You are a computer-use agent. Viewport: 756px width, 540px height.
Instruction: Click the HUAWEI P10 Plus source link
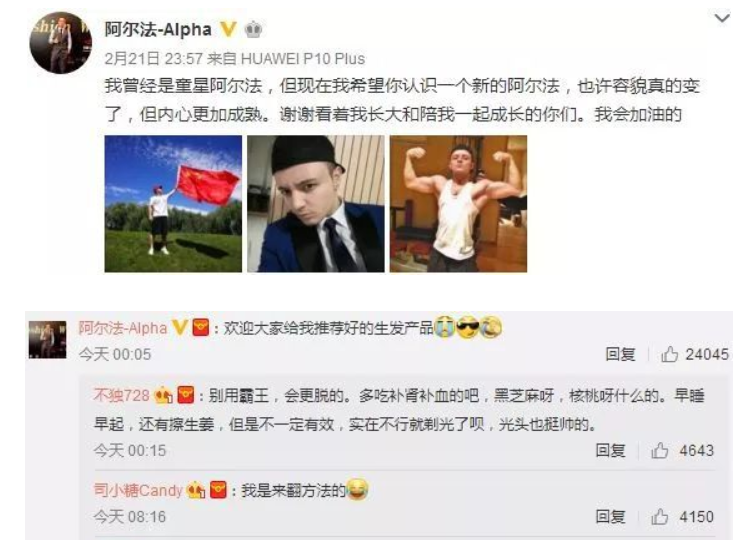coord(303,59)
